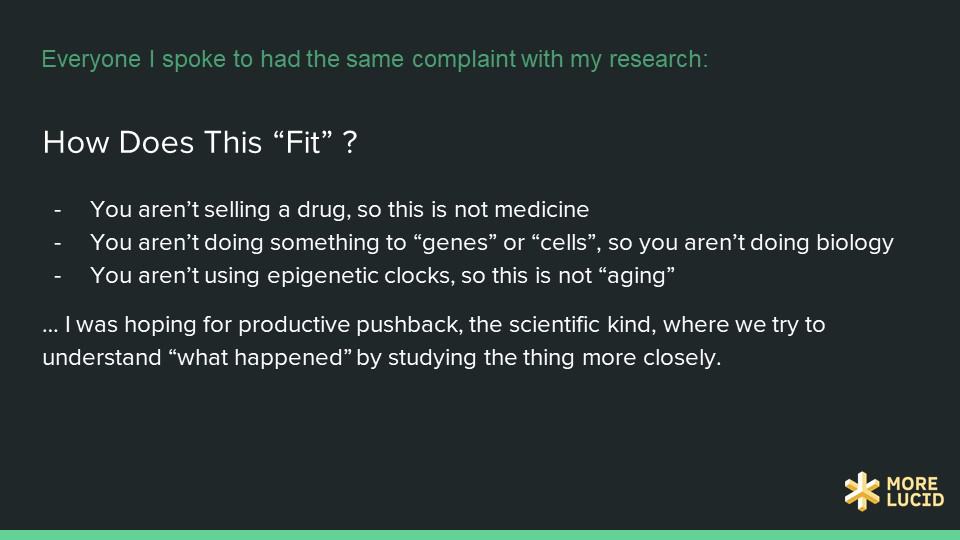Click the "MORE LUCID" logo text
The height and width of the screenshot is (540, 960).
(915, 491)
